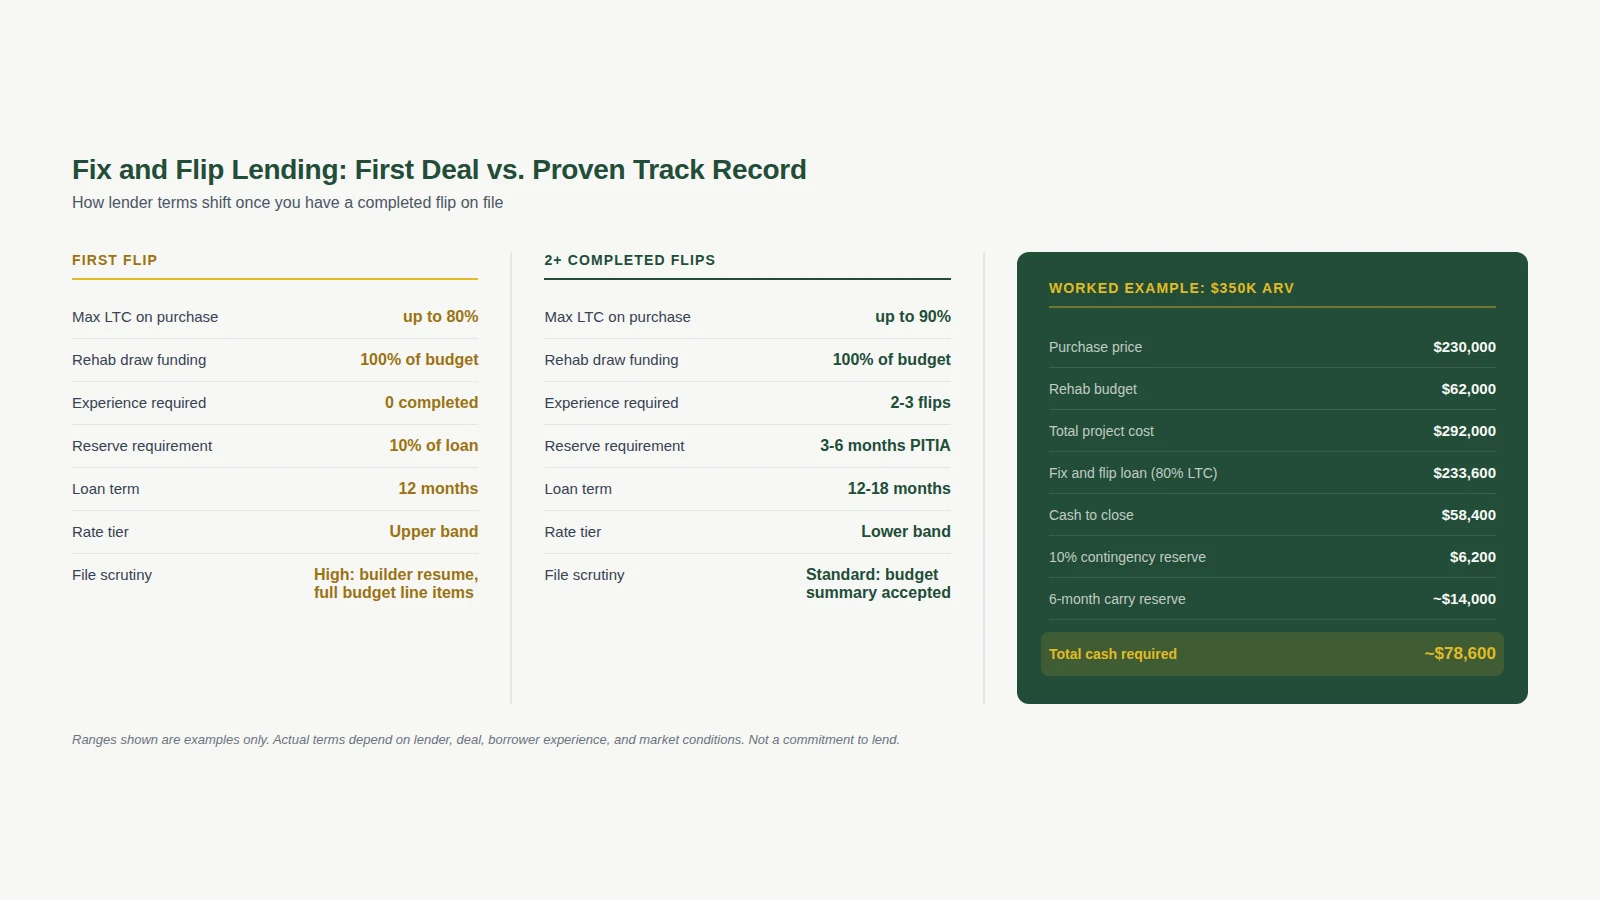Click 'File scrutiny' label under 2+ COMPLETED FLIPS

[x=584, y=575]
